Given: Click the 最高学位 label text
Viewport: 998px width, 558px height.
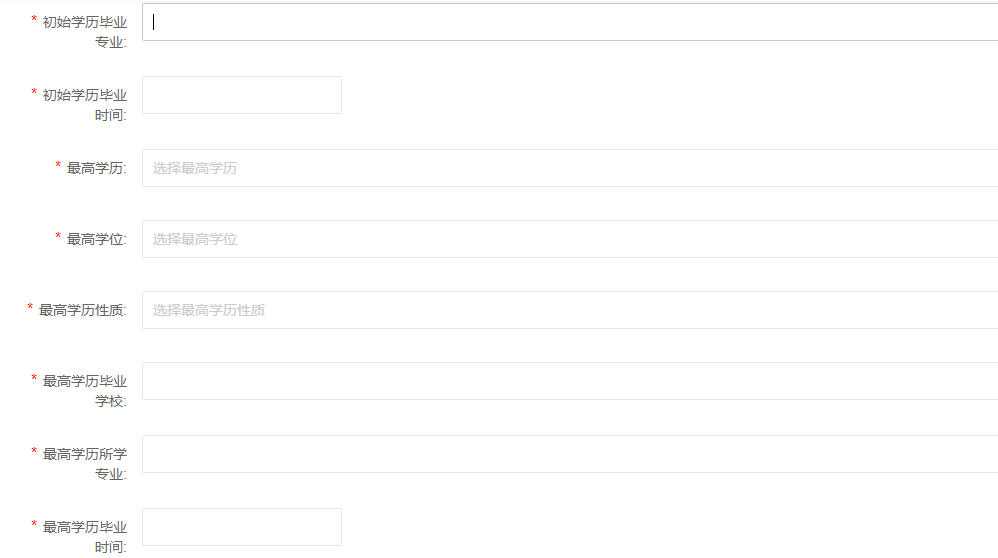Looking at the screenshot, I should 96,239.
